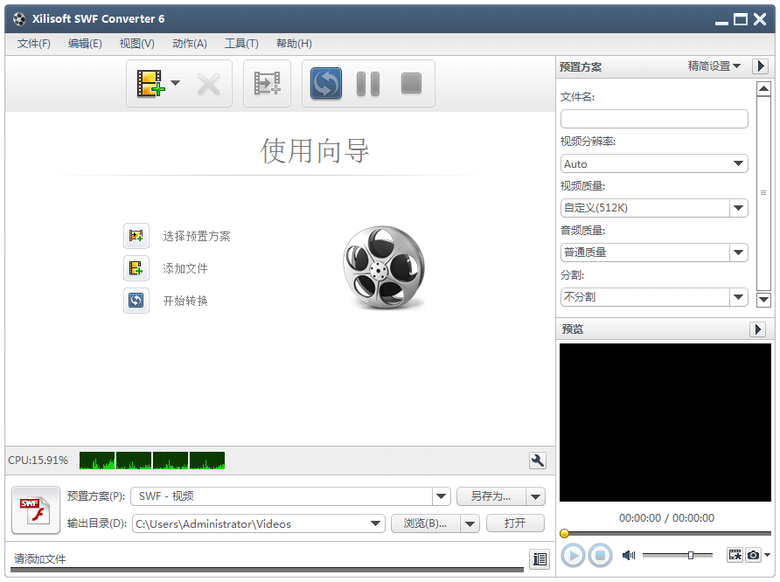Click the Add File filmstrip toolbar icon
Image resolution: width=780 pixels, height=582 pixels.
pyautogui.click(x=150, y=83)
